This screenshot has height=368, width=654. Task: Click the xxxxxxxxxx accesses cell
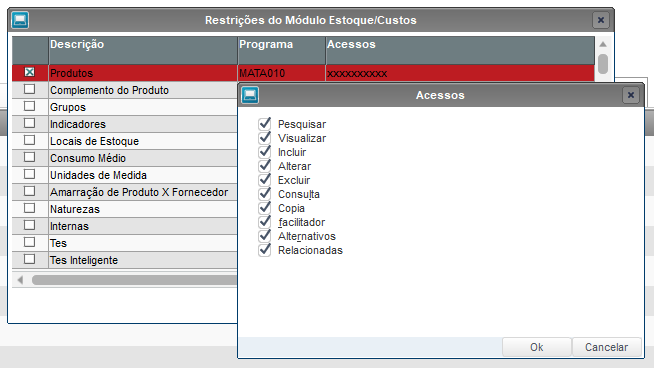coord(460,73)
